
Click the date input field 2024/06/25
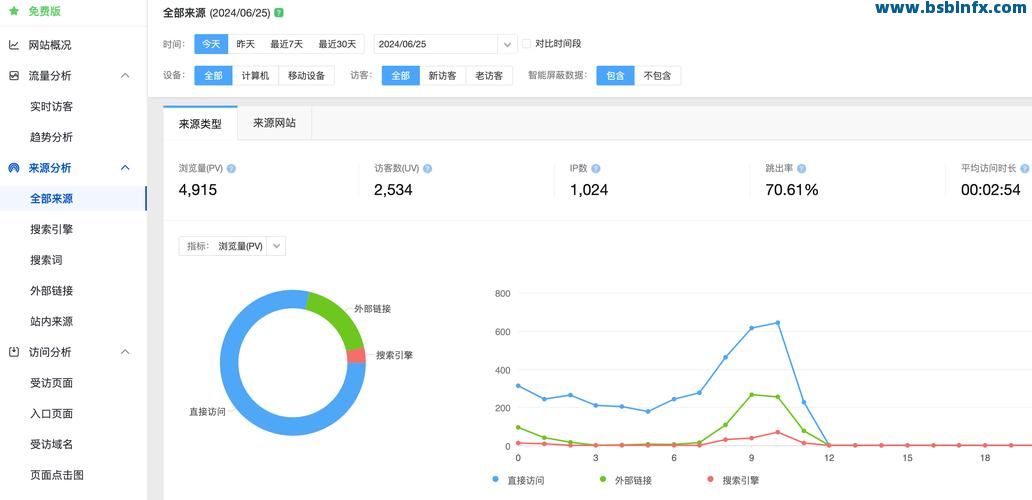coord(435,44)
